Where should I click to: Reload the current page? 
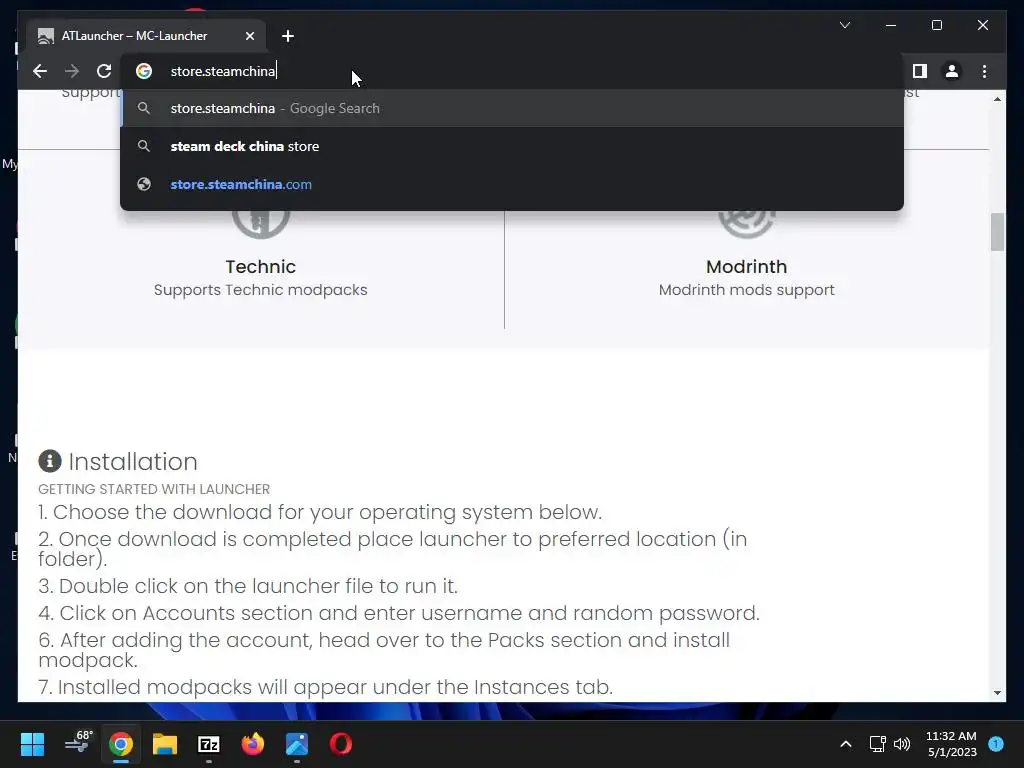point(104,71)
